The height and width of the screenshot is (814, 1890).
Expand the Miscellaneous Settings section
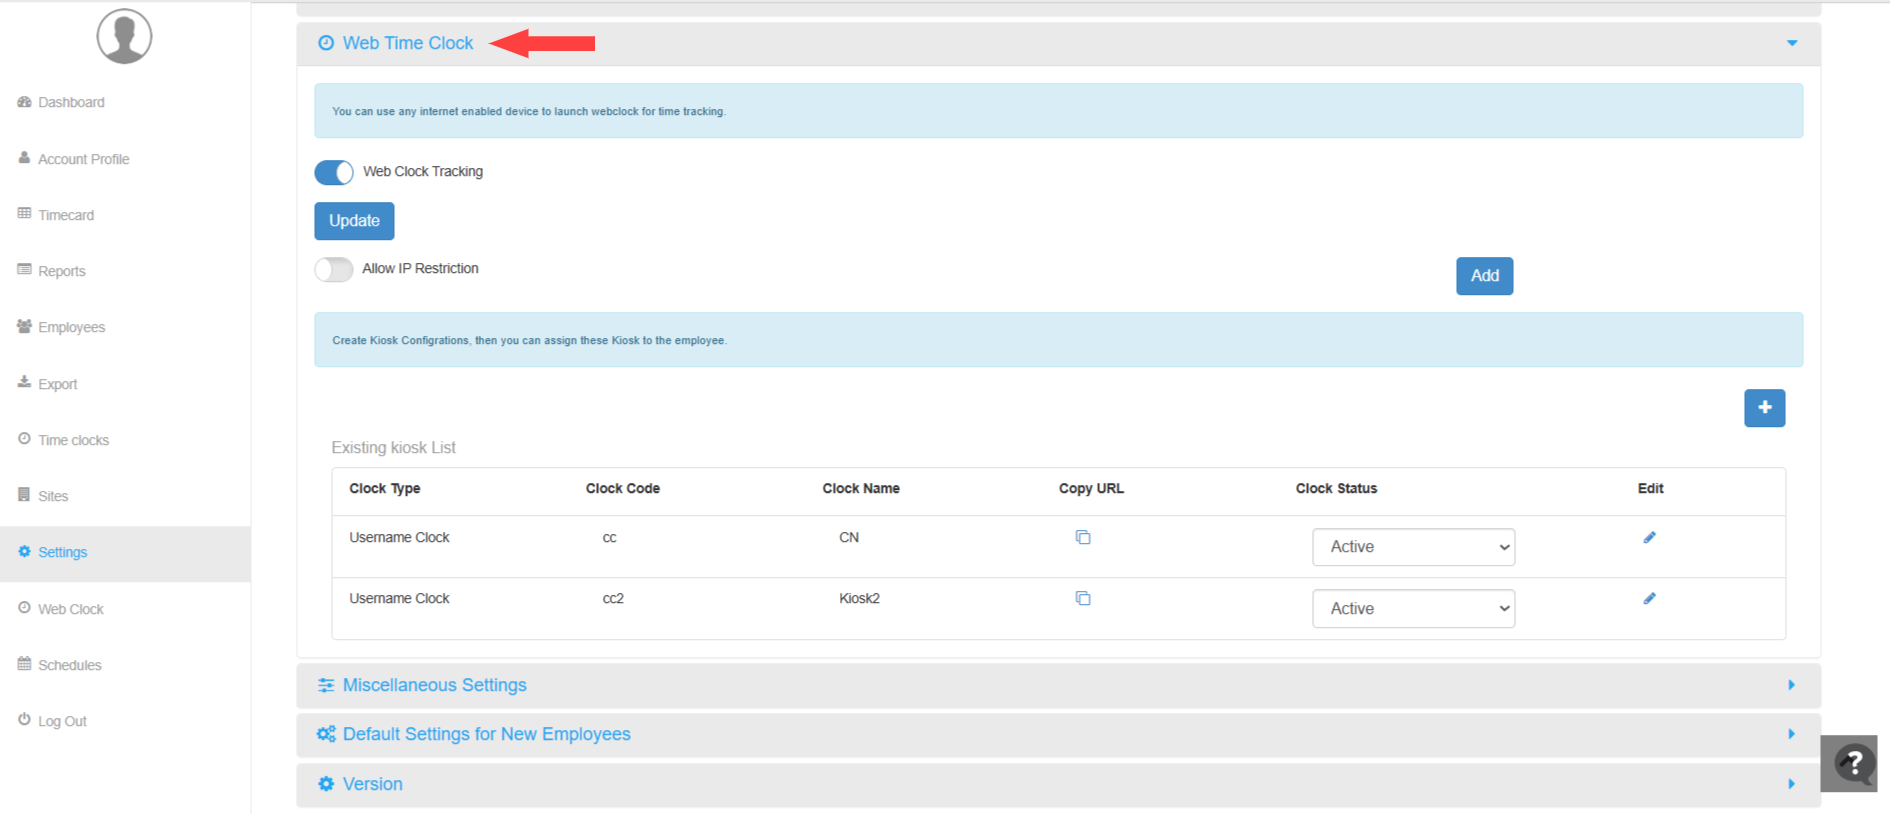tap(435, 686)
